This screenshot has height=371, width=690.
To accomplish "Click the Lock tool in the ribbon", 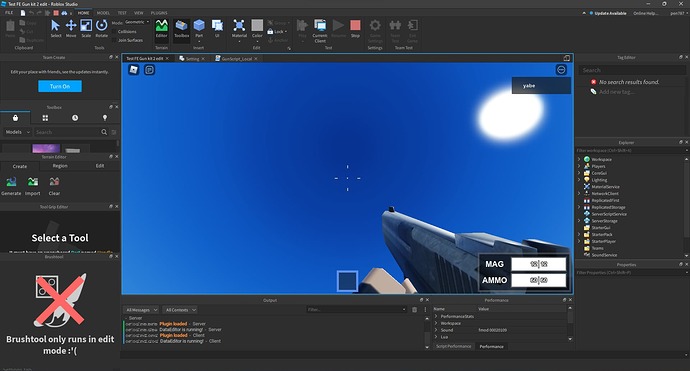I will coord(277,32).
